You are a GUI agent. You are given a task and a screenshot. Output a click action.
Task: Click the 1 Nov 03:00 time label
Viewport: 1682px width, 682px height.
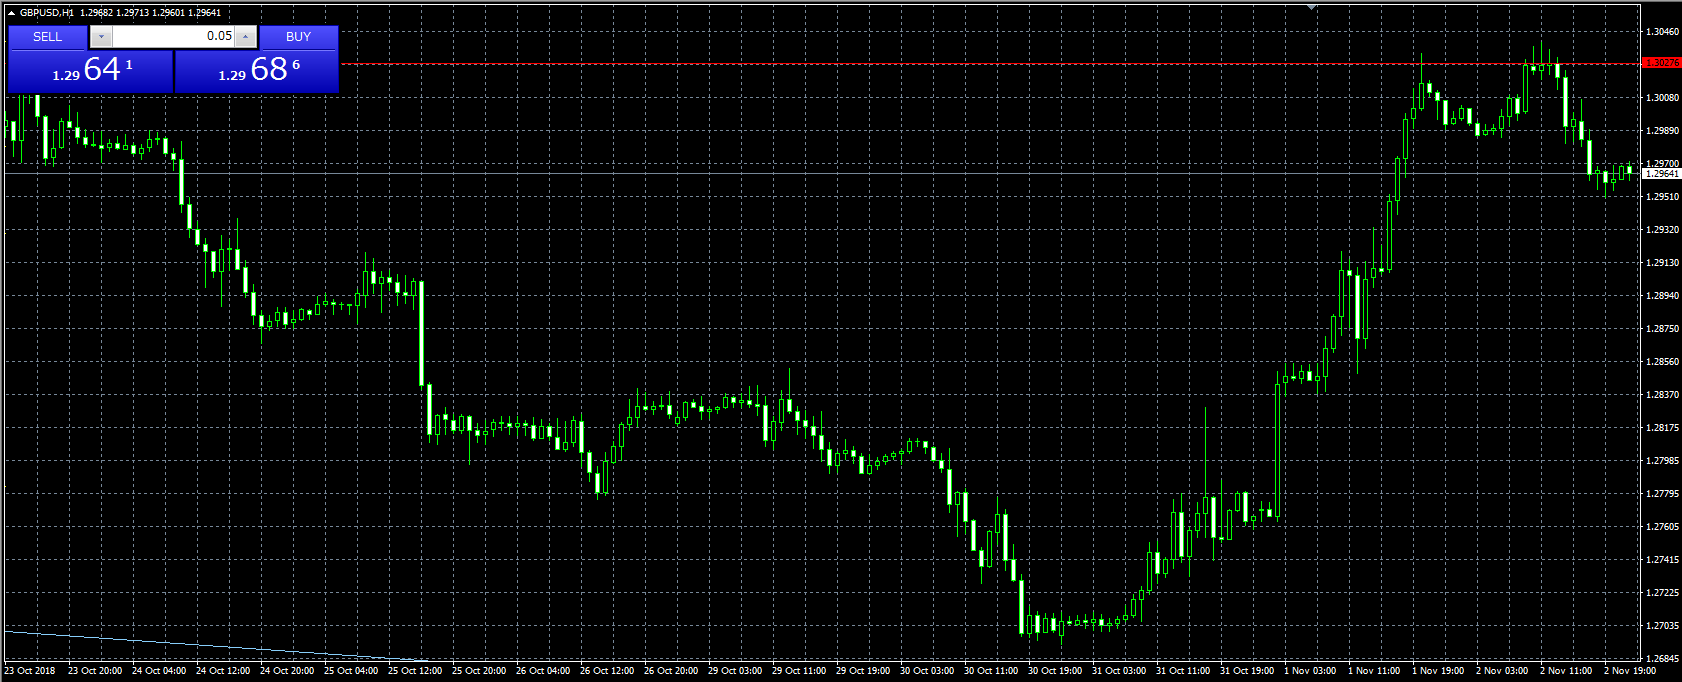(x=1310, y=671)
